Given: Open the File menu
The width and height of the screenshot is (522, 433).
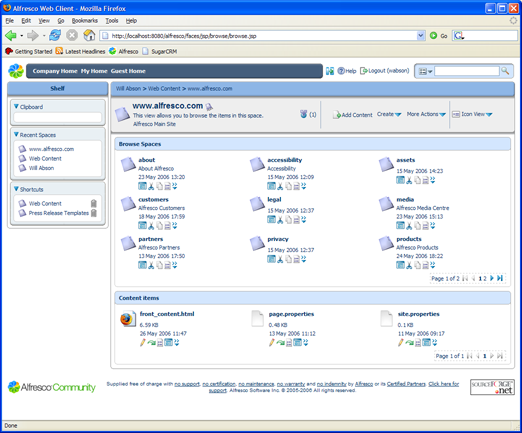Looking at the screenshot, I should pos(10,21).
